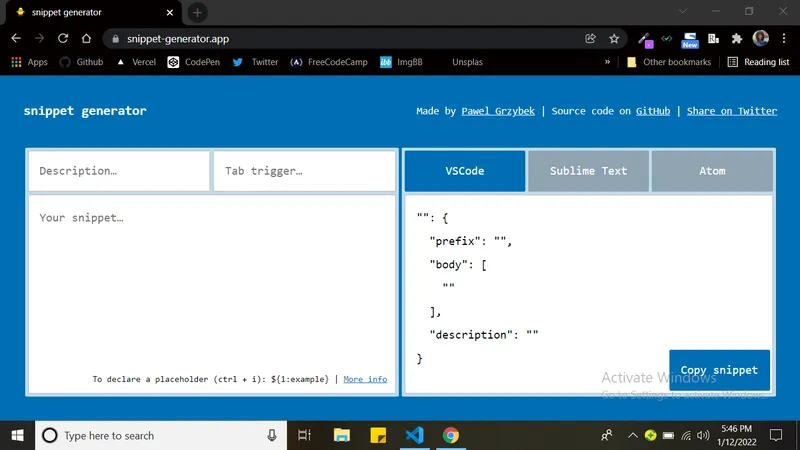800x450 pixels.
Task: Reload the snippet generator page
Action: 63,39
